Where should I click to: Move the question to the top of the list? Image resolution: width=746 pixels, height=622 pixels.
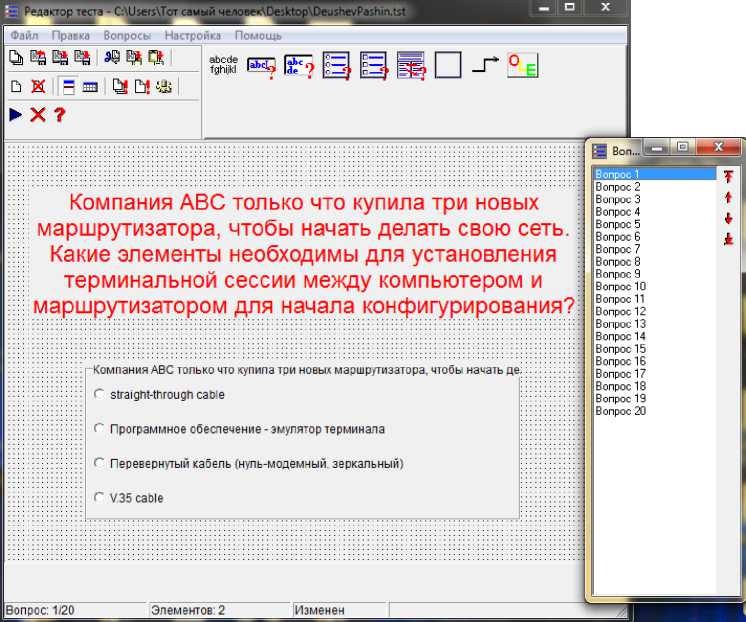pos(728,177)
